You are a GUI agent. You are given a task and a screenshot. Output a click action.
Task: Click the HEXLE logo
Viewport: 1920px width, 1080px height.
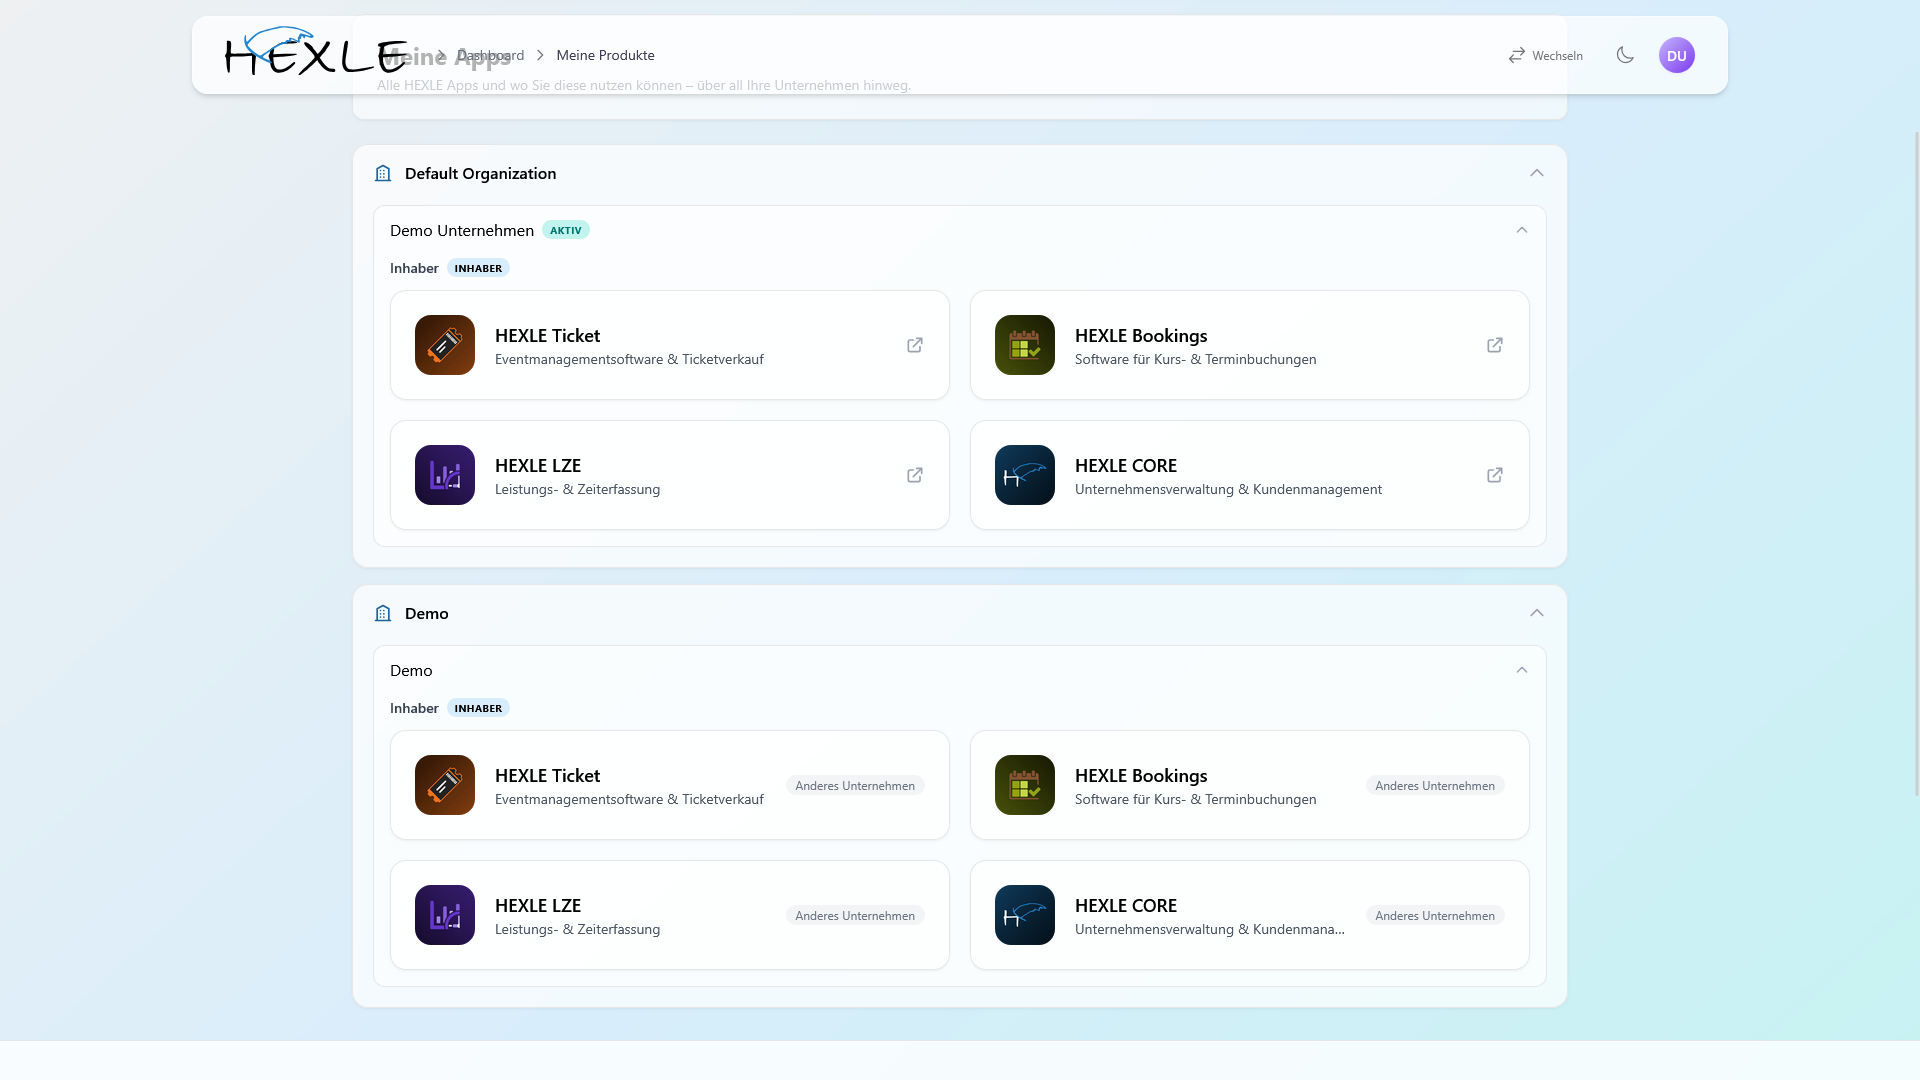point(315,52)
